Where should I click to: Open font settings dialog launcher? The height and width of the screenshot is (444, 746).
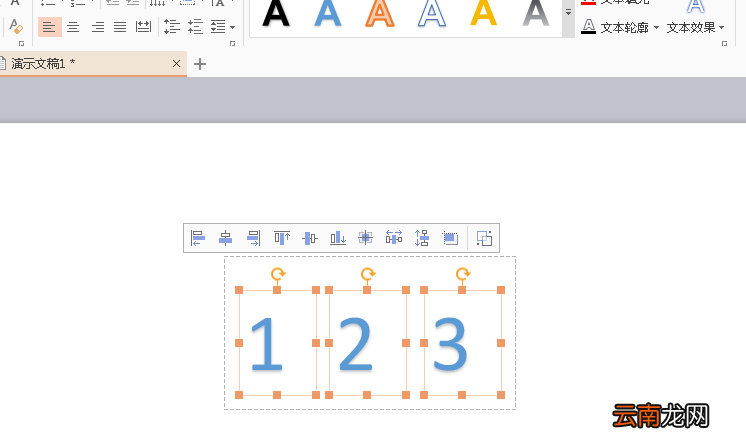(x=21, y=44)
